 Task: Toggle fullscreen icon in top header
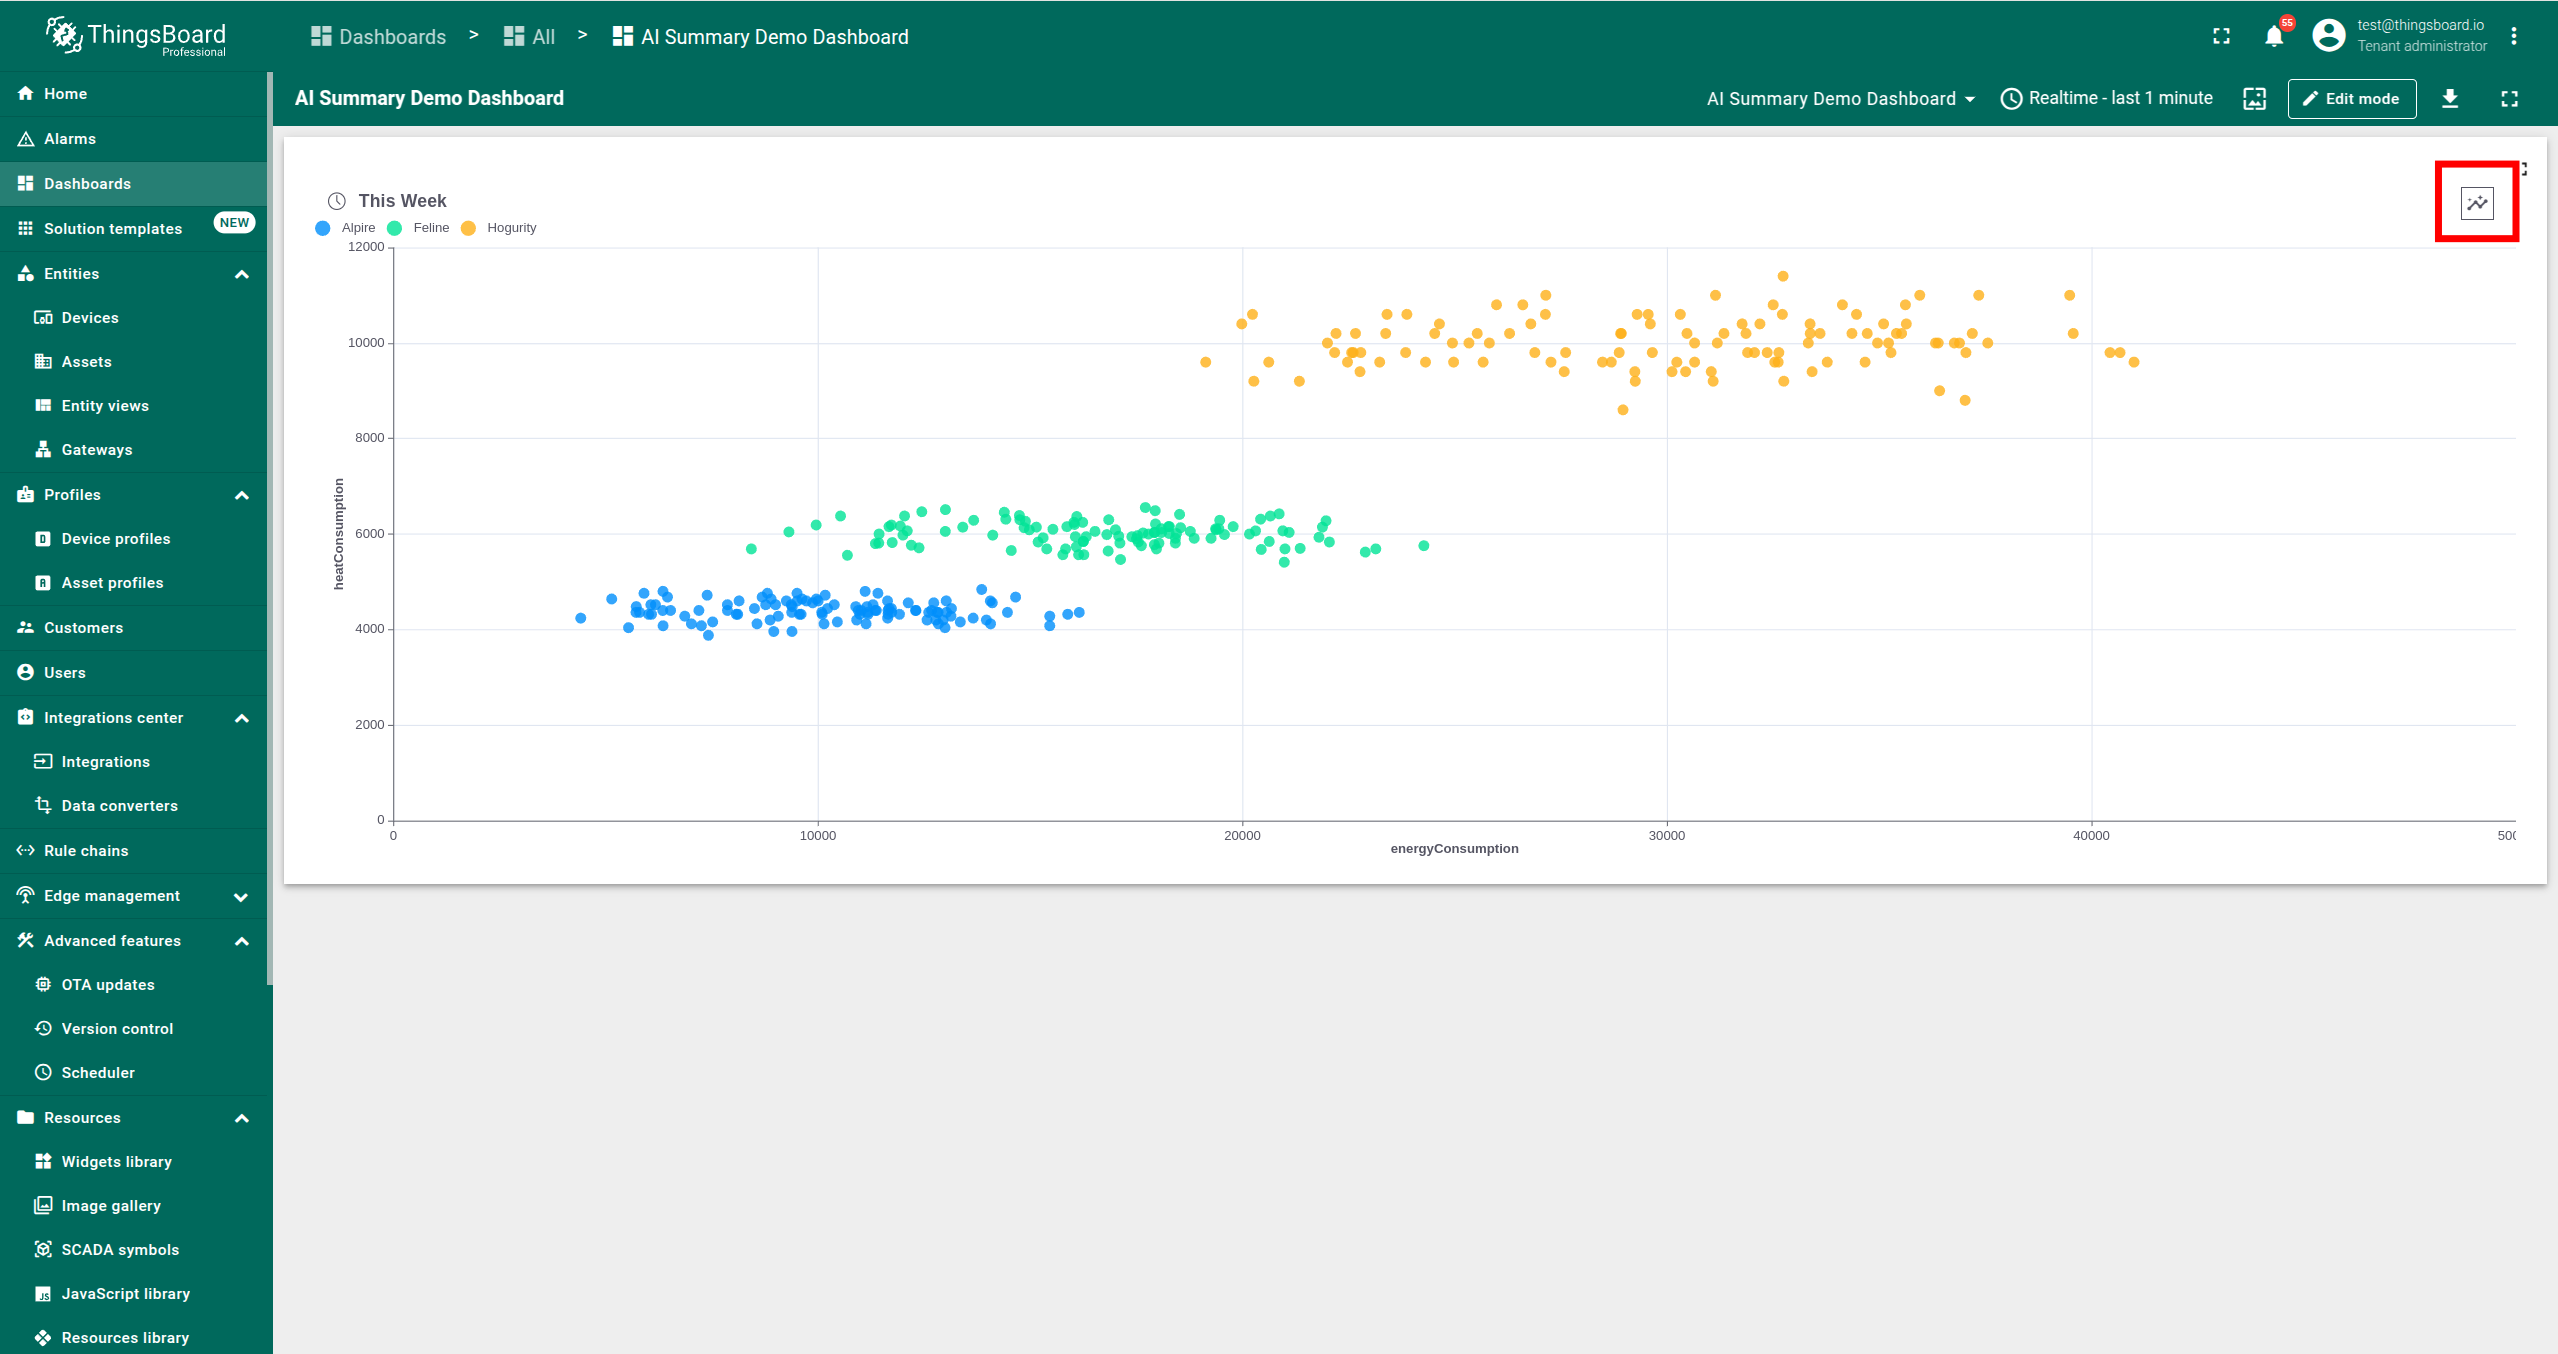pos(2221,37)
